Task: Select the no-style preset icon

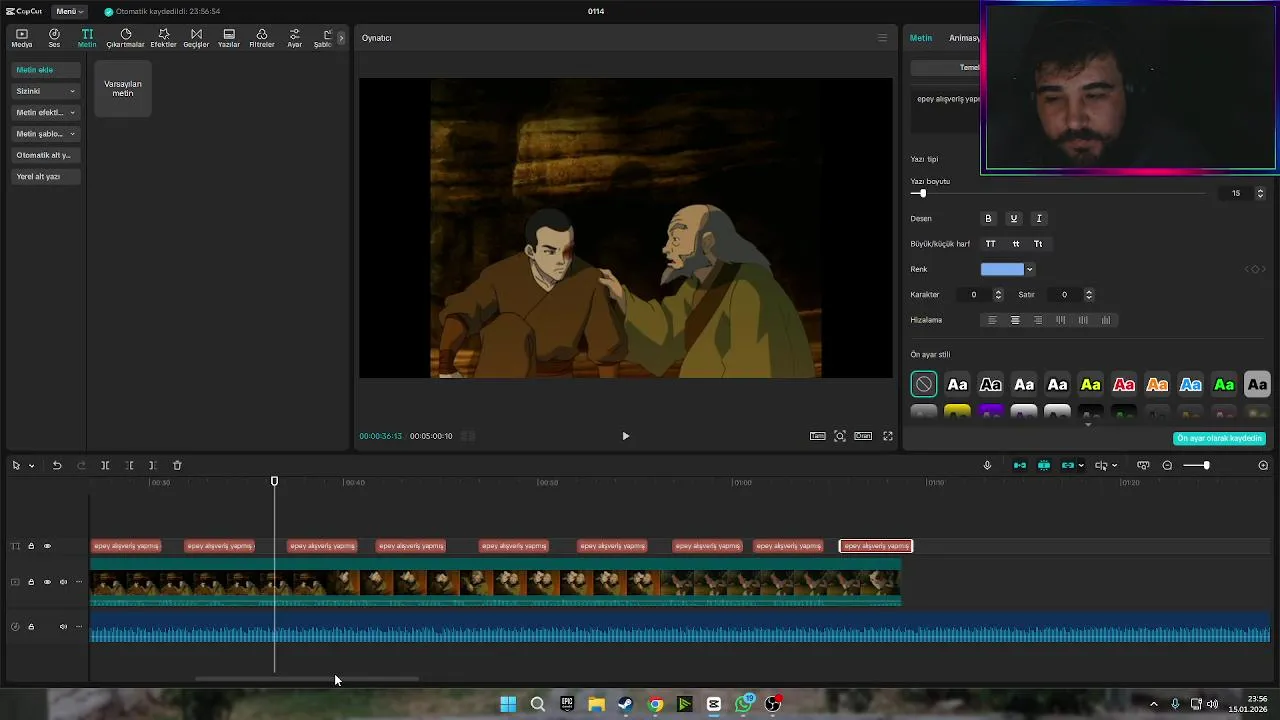Action: pos(924,384)
